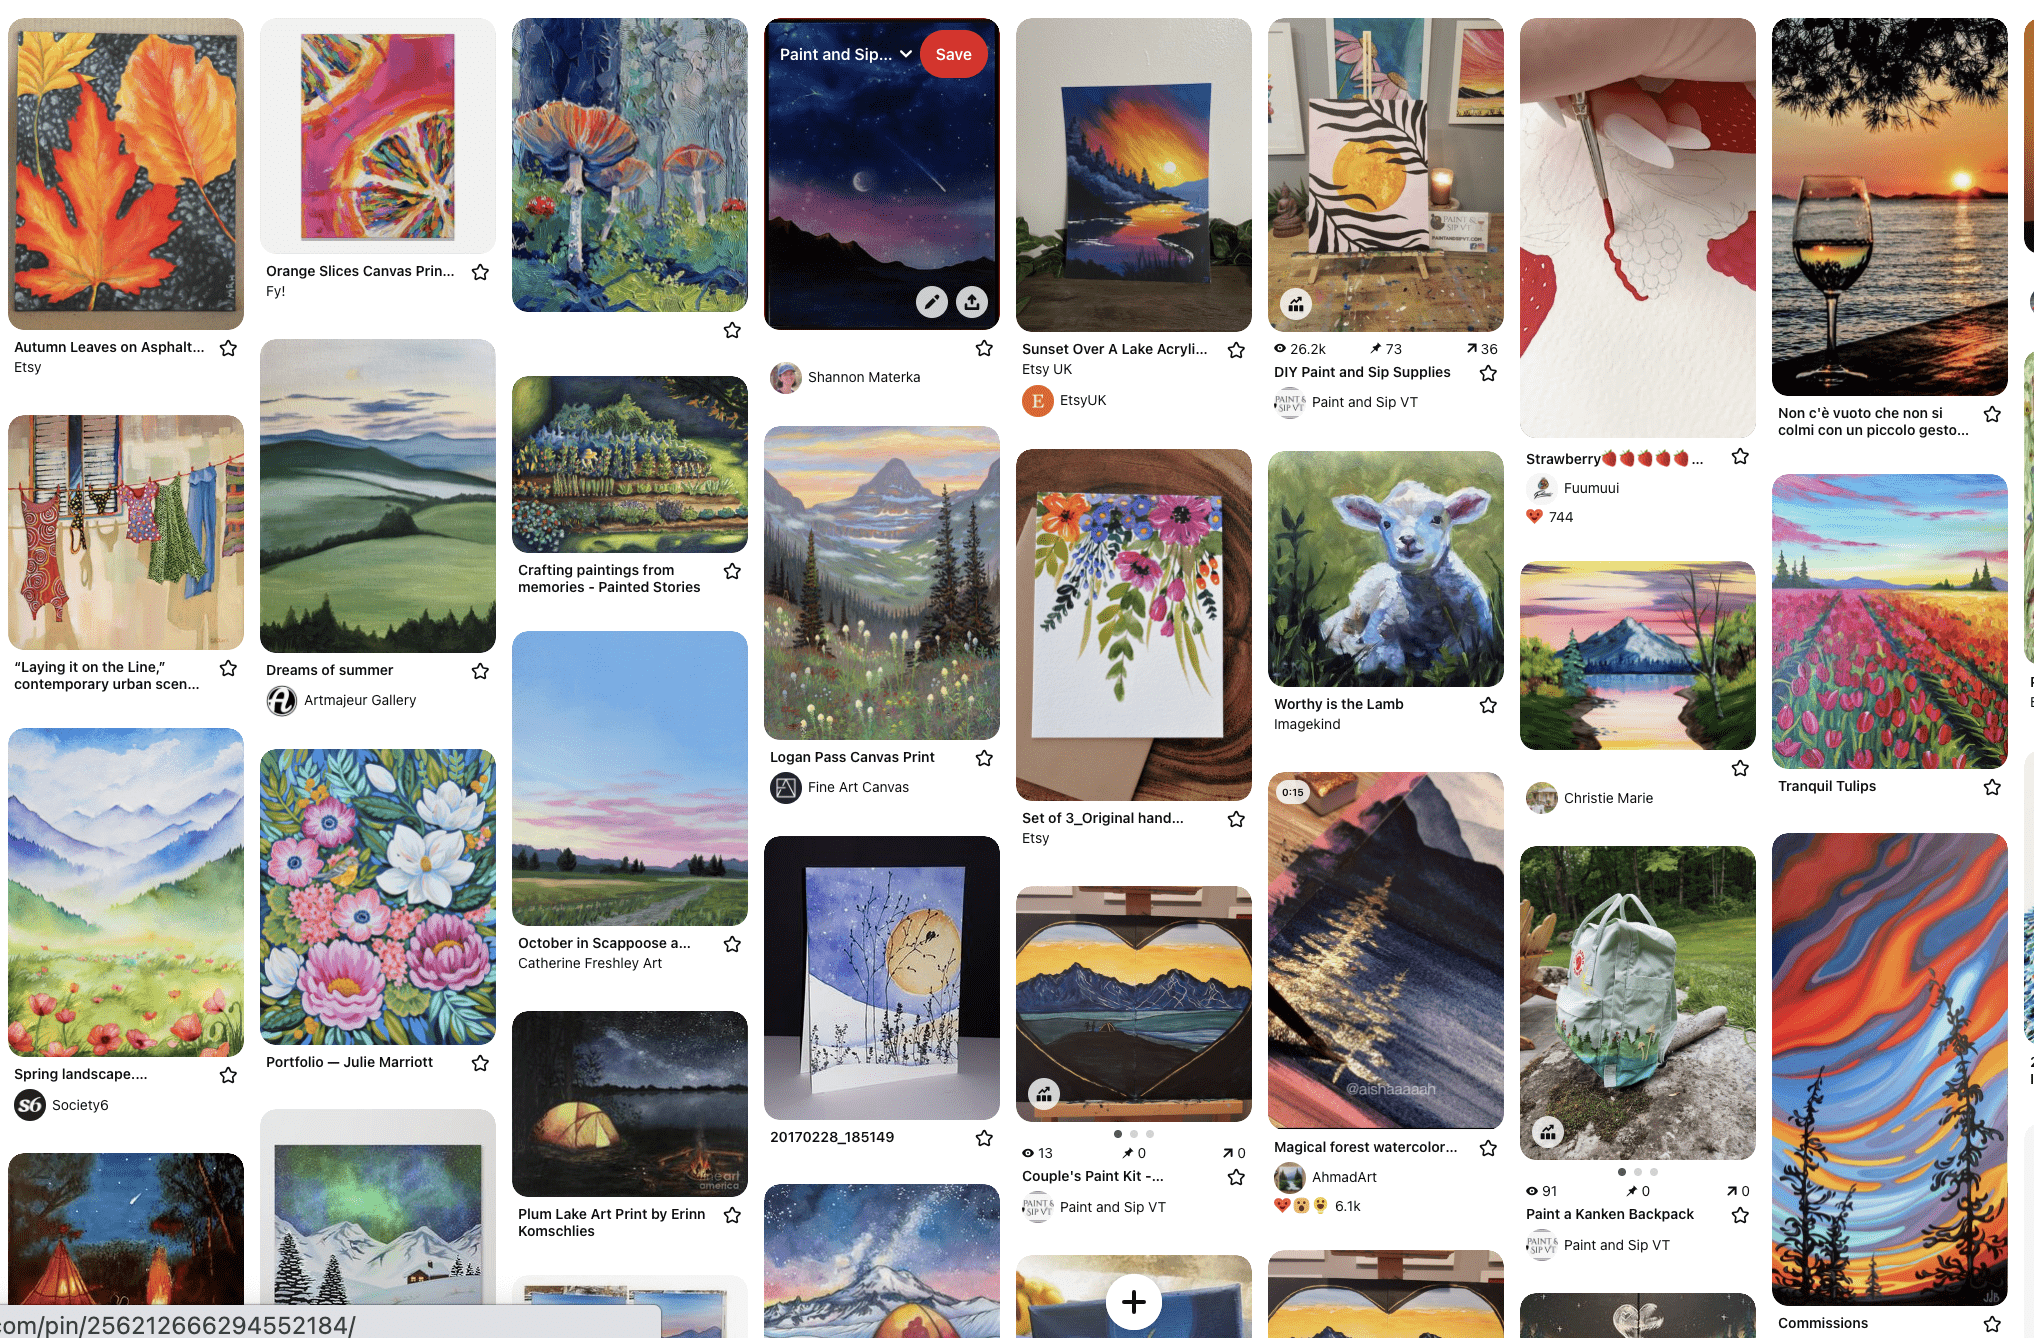
Task: Click Society6 profile avatar icon
Action: pyautogui.click(x=30, y=1105)
